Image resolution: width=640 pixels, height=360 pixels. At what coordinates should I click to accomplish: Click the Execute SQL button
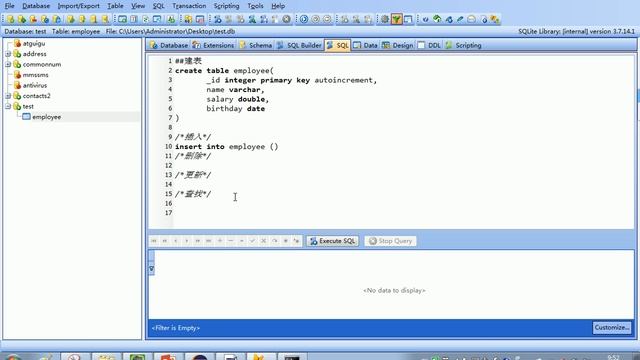pos(333,241)
